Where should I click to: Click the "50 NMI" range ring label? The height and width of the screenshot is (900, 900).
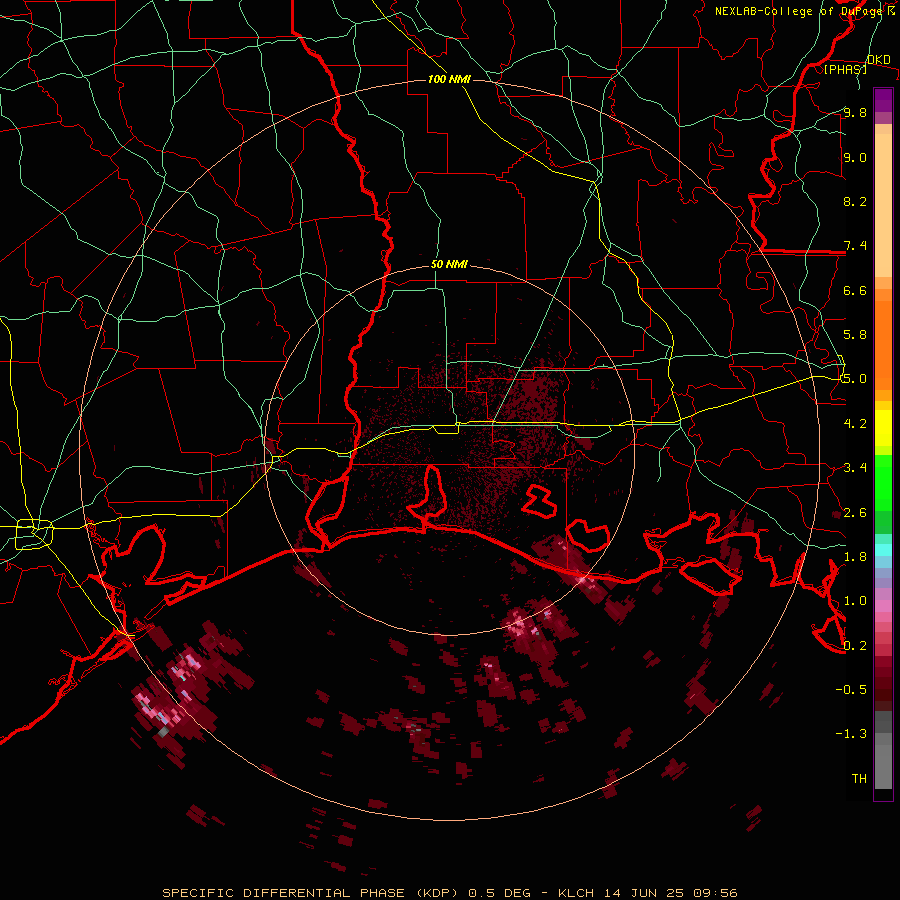pos(449,265)
